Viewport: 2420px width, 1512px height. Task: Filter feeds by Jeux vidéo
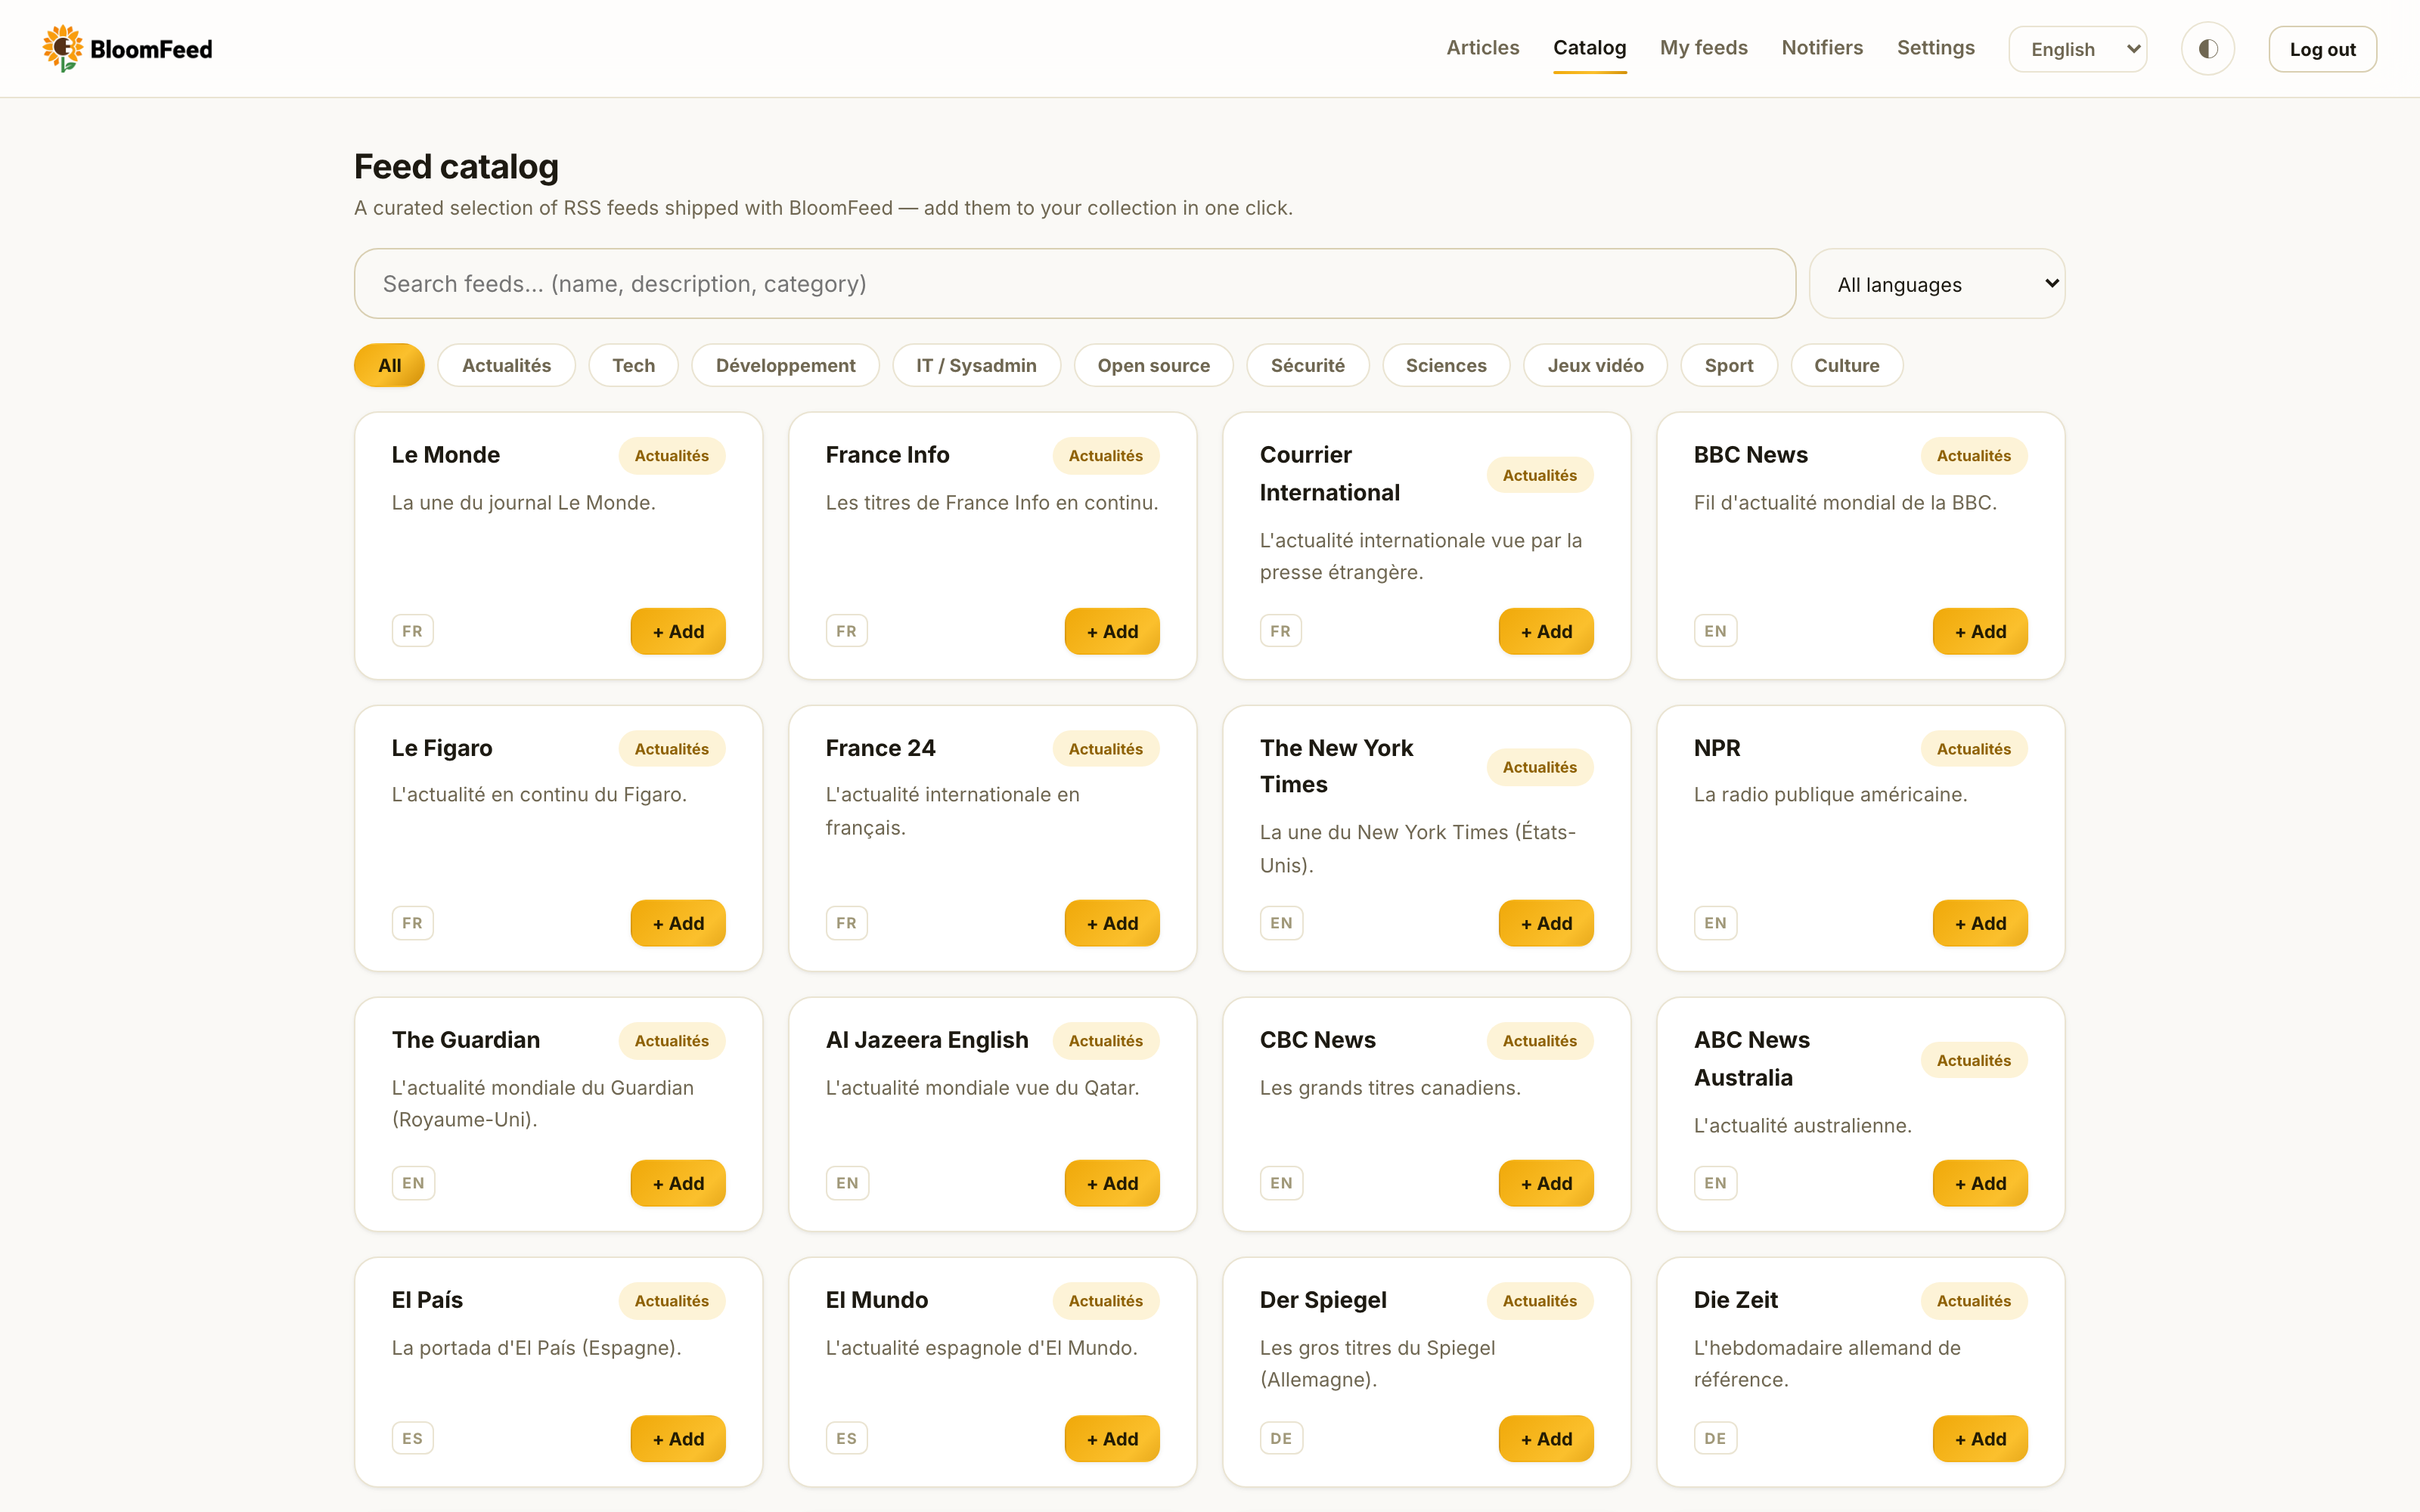coord(1595,365)
